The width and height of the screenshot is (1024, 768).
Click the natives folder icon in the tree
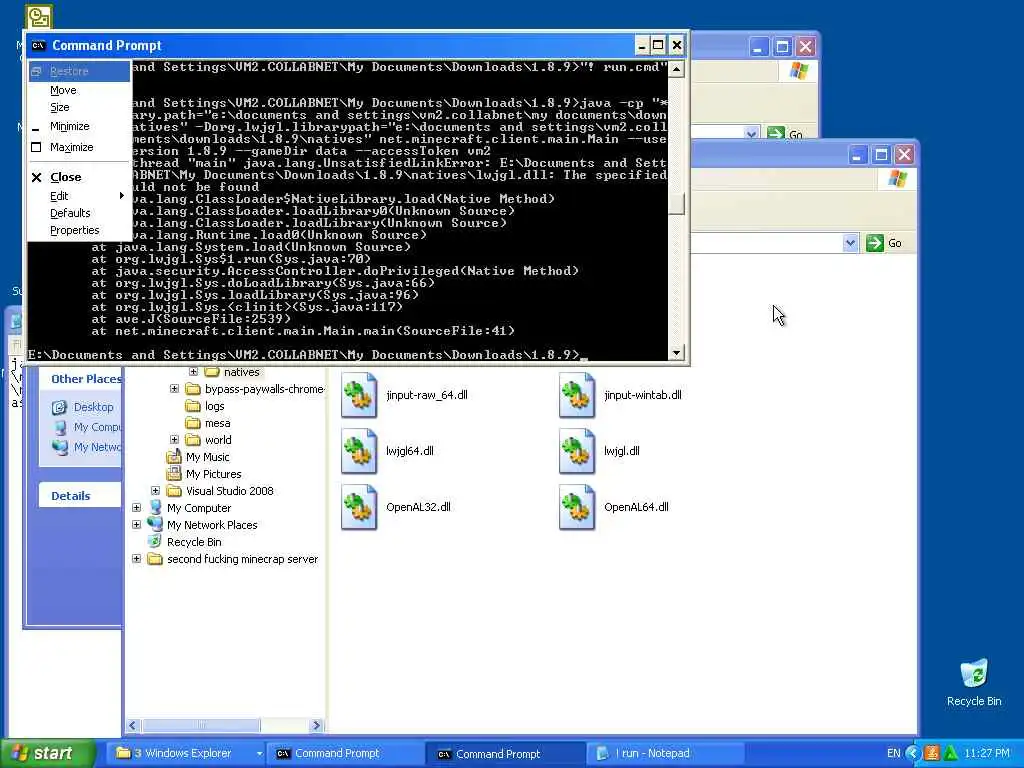pos(212,372)
